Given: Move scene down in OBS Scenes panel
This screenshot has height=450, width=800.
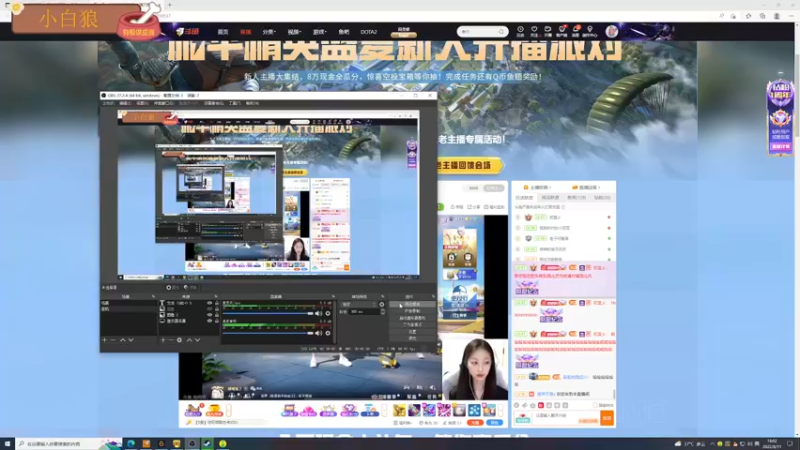Looking at the screenshot, I should tap(131, 340).
